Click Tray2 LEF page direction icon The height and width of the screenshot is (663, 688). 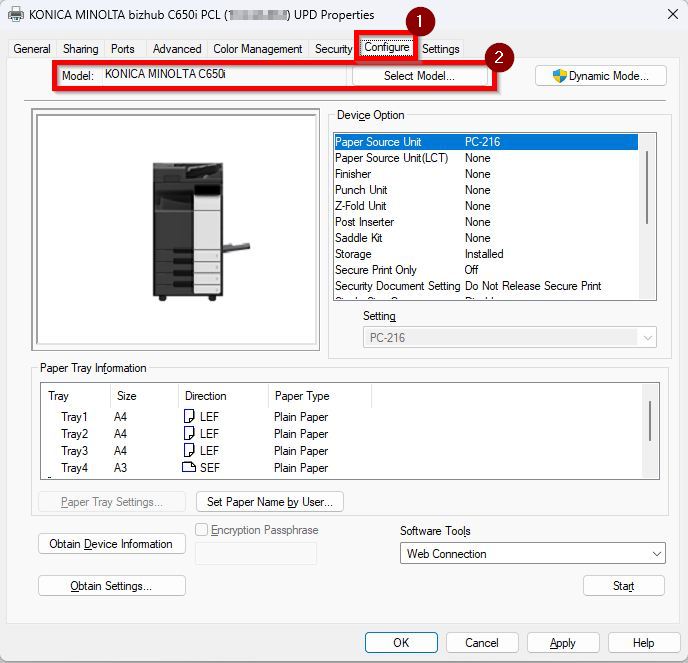(x=189, y=434)
